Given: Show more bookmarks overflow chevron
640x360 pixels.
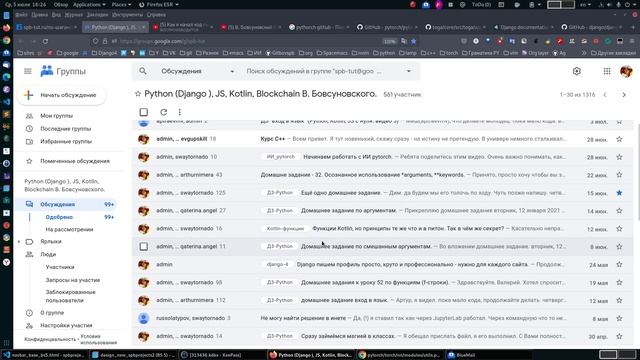Looking at the screenshot, I should click(584, 53).
